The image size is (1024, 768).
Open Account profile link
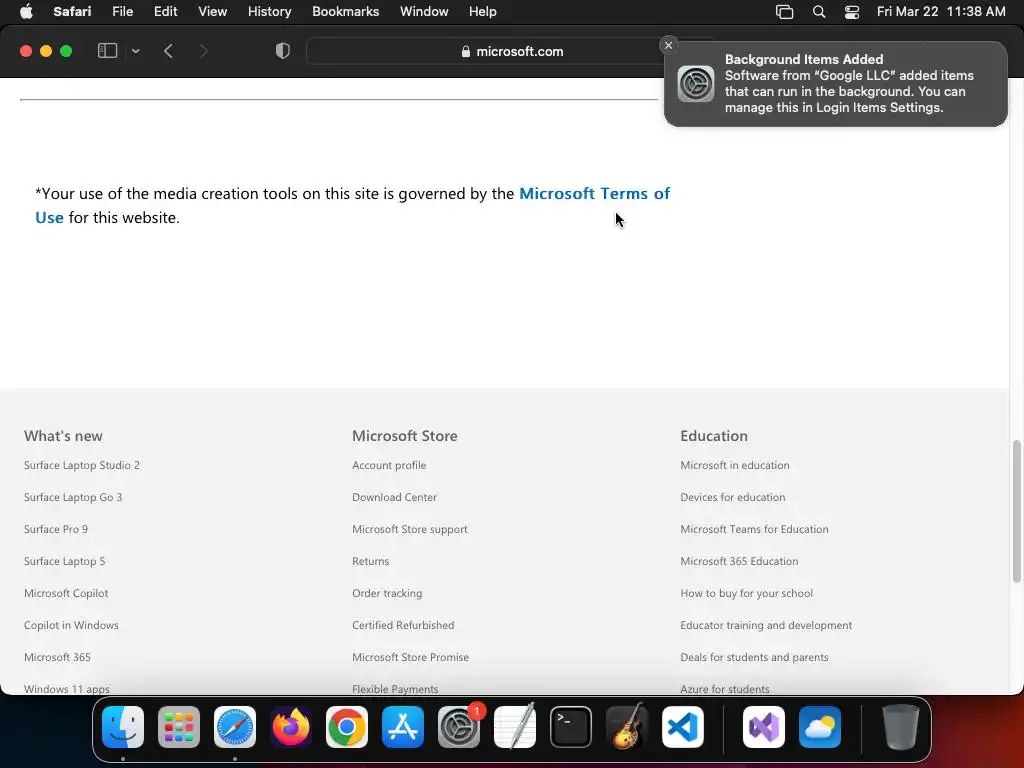[389, 465]
